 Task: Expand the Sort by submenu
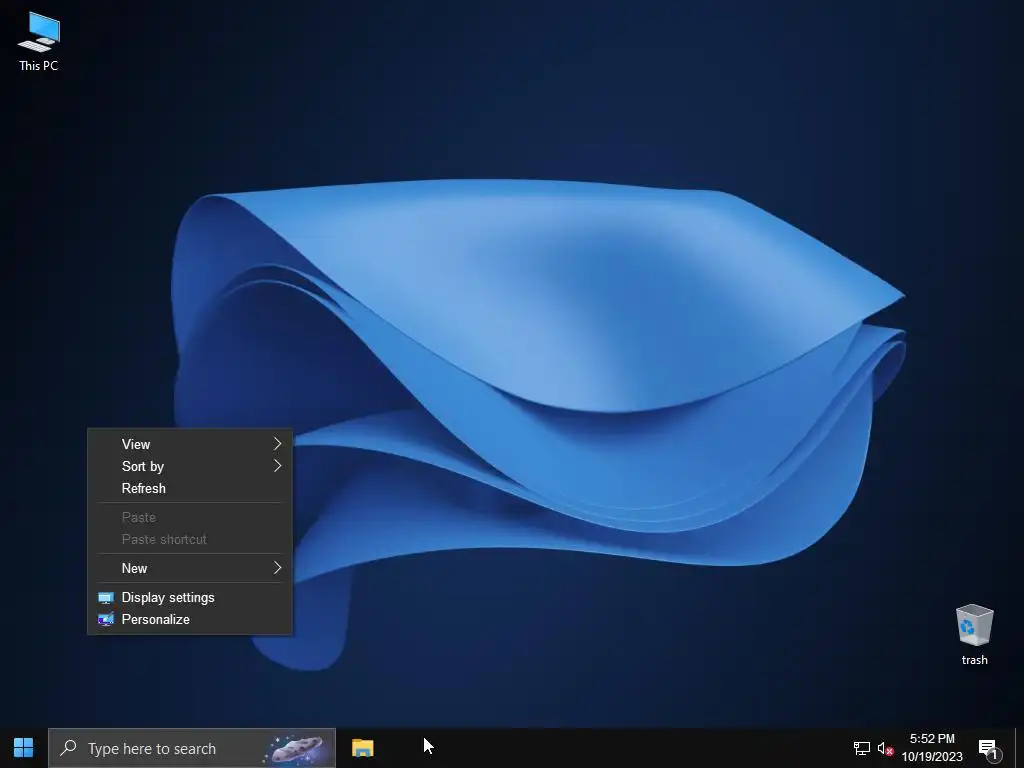190,466
